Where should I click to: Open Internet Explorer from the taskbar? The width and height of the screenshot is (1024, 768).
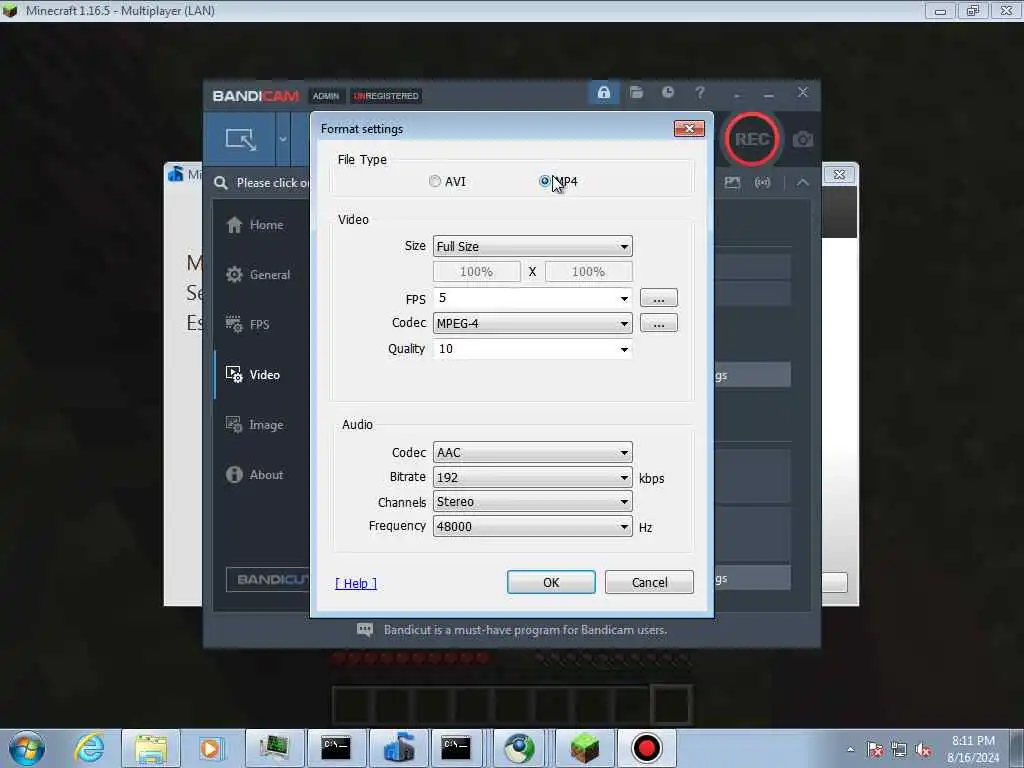tap(89, 748)
